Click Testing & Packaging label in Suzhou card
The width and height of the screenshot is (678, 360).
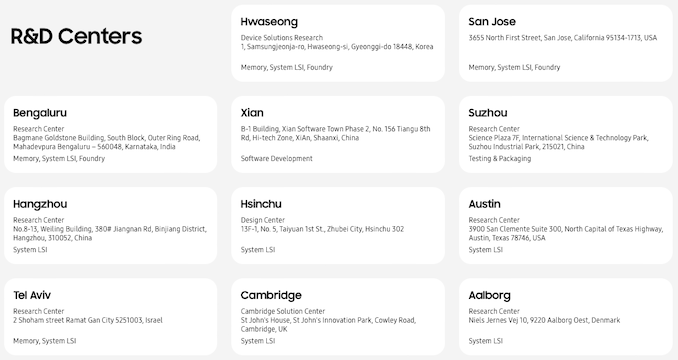pyautogui.click(x=500, y=159)
